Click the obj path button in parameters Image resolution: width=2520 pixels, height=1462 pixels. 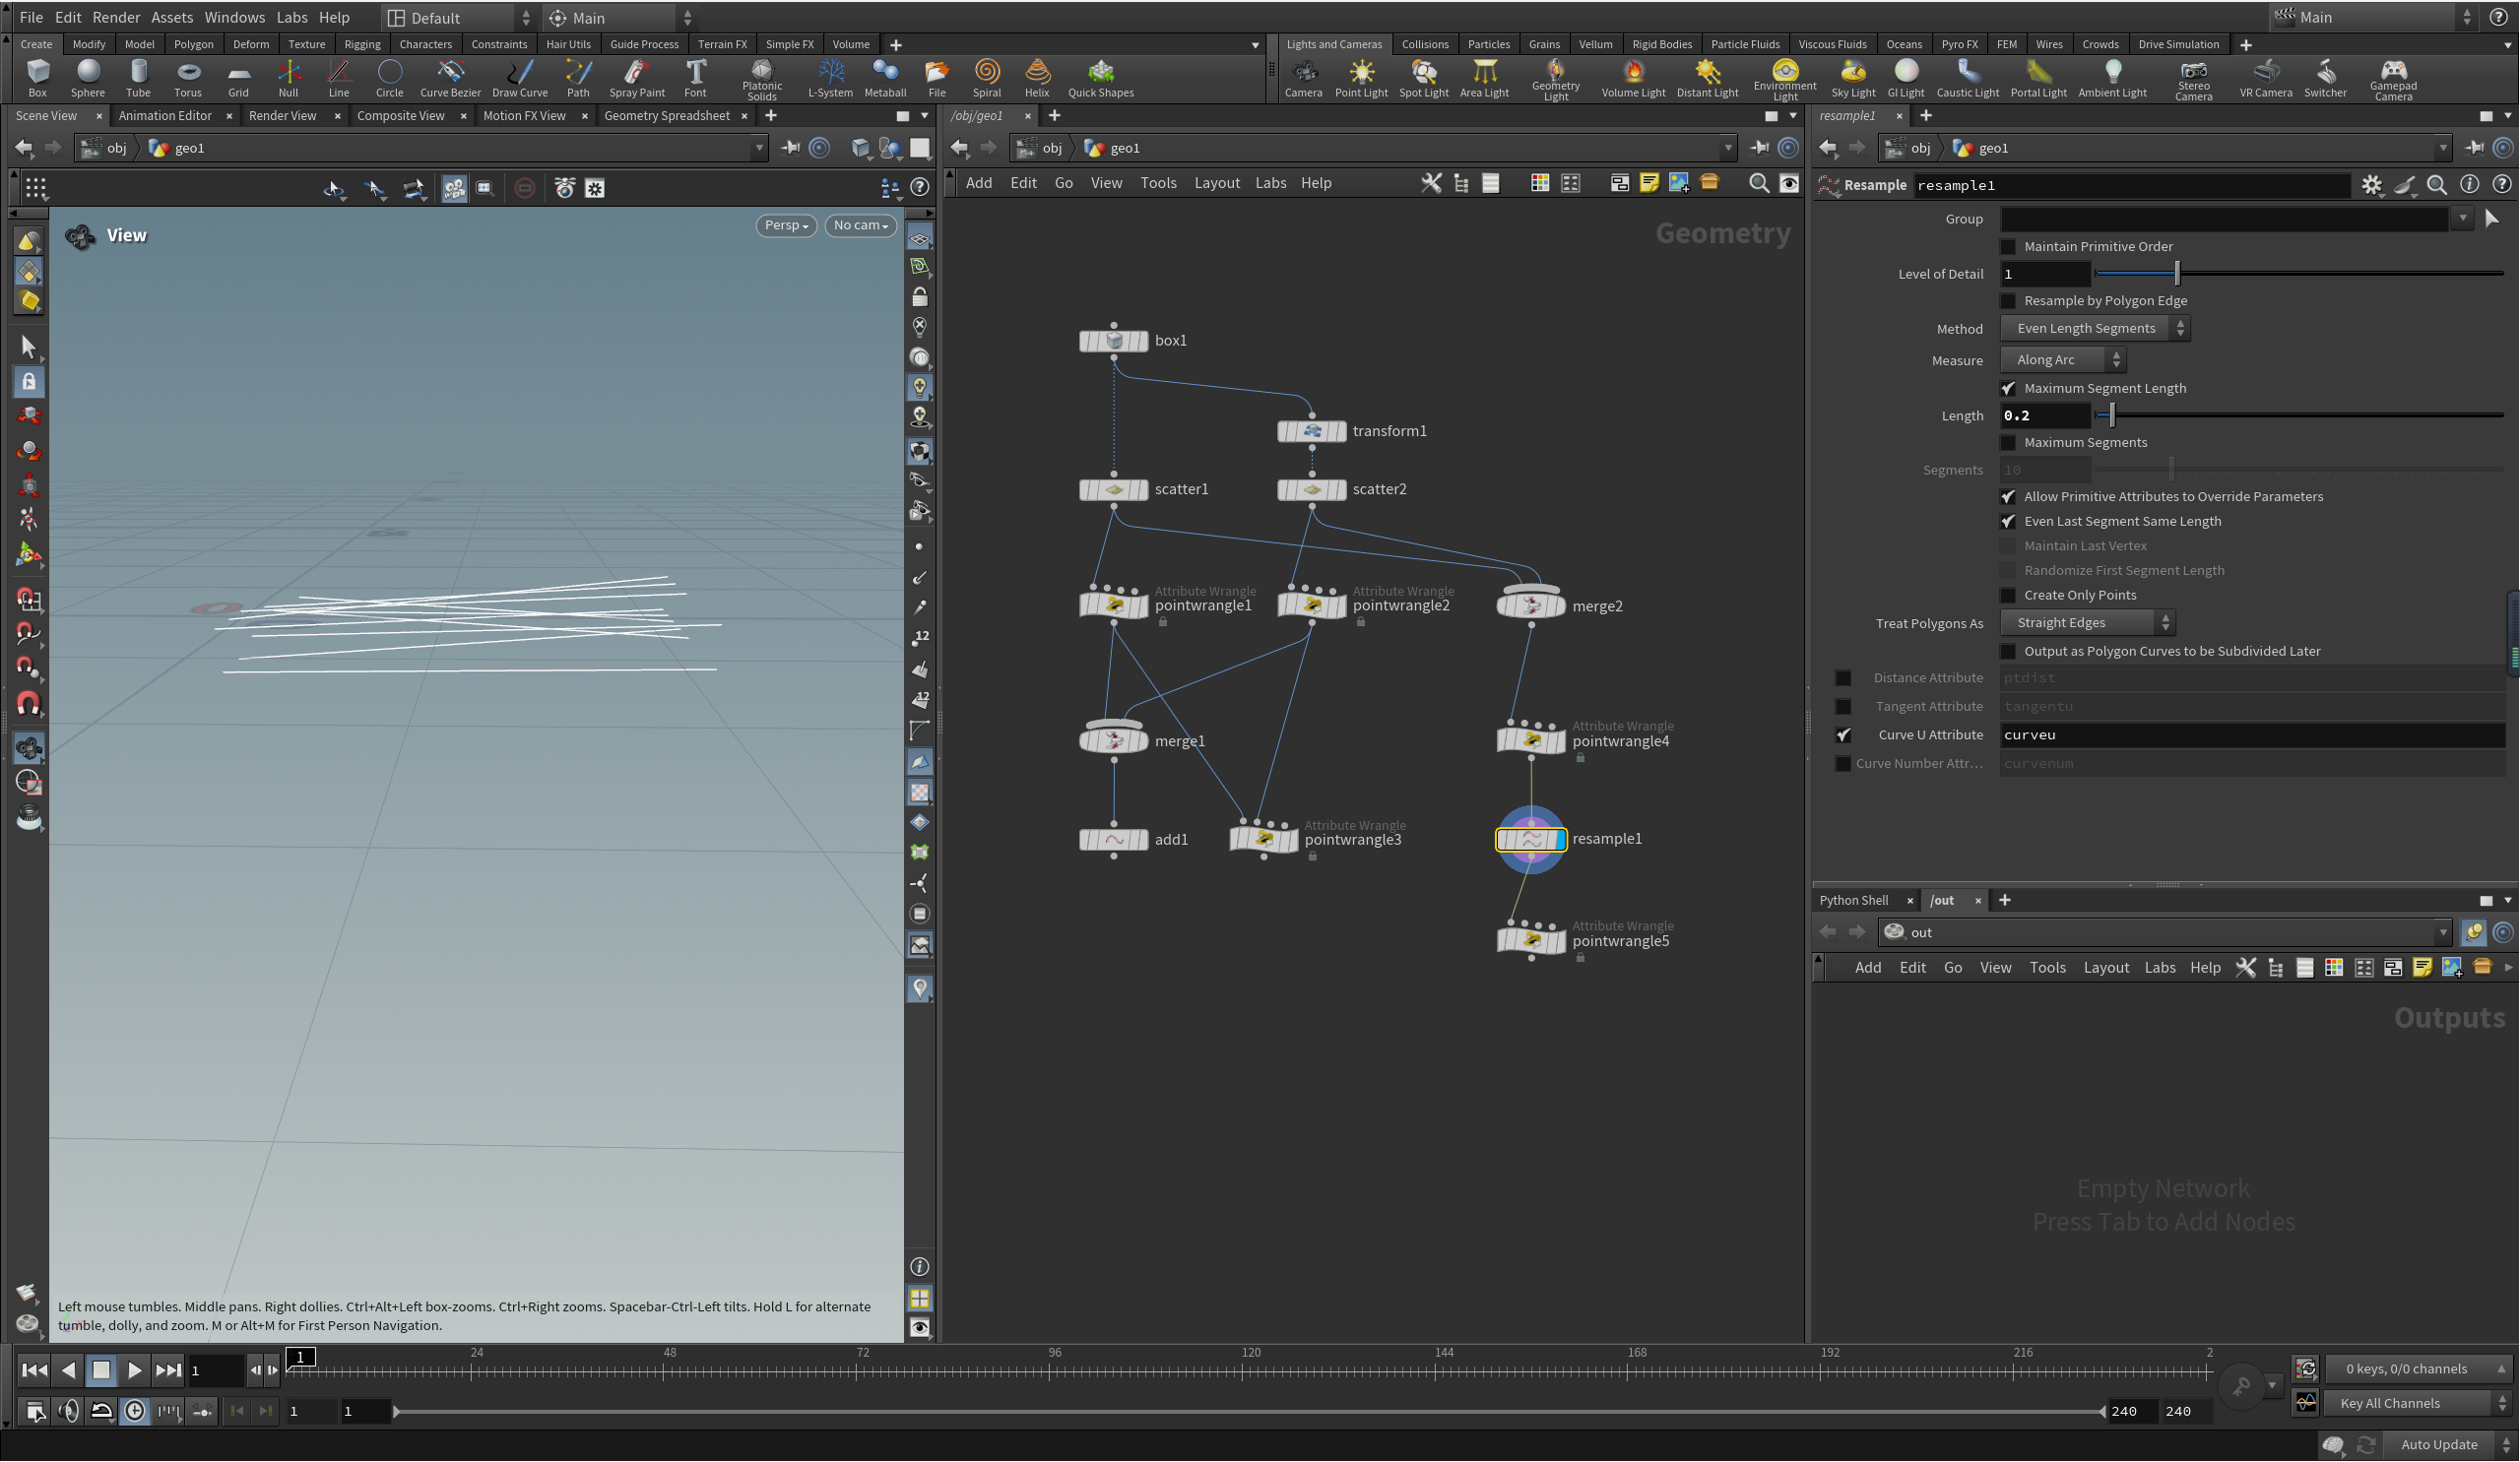coord(1908,148)
